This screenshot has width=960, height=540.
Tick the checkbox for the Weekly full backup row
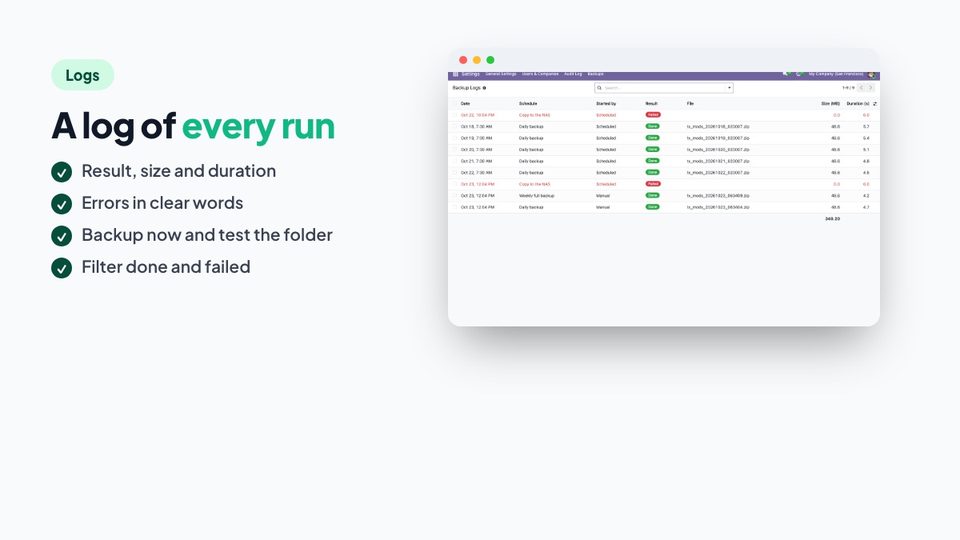456,196
